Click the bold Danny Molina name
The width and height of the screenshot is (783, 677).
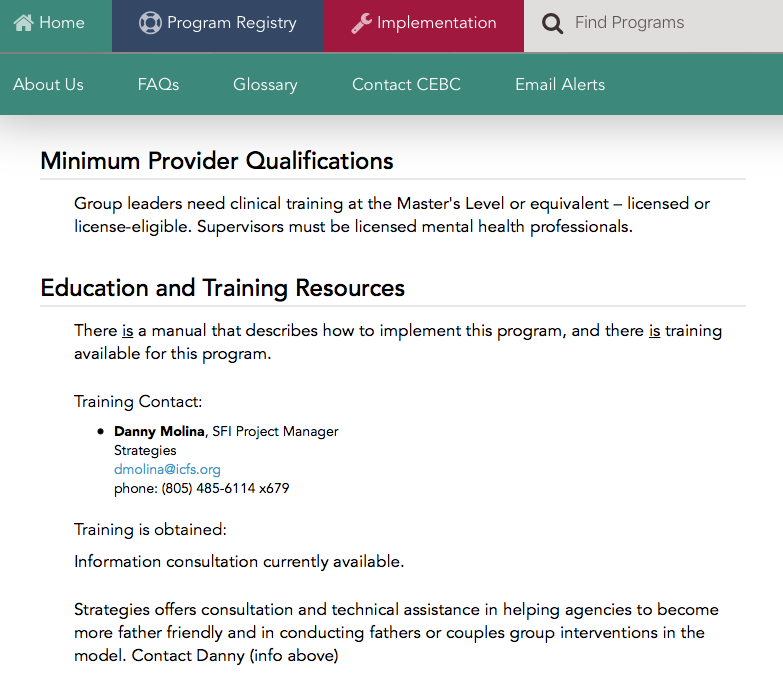(160, 432)
